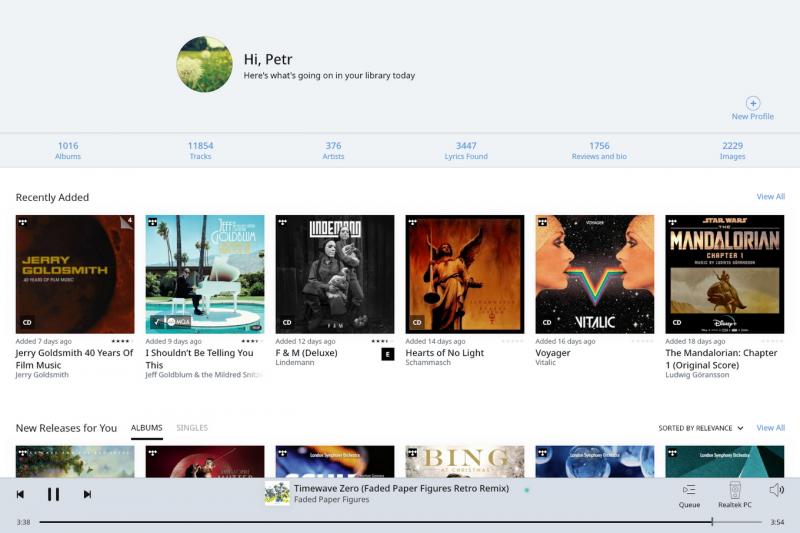Skip to the next track
This screenshot has height=533, width=800.
pos(87,494)
